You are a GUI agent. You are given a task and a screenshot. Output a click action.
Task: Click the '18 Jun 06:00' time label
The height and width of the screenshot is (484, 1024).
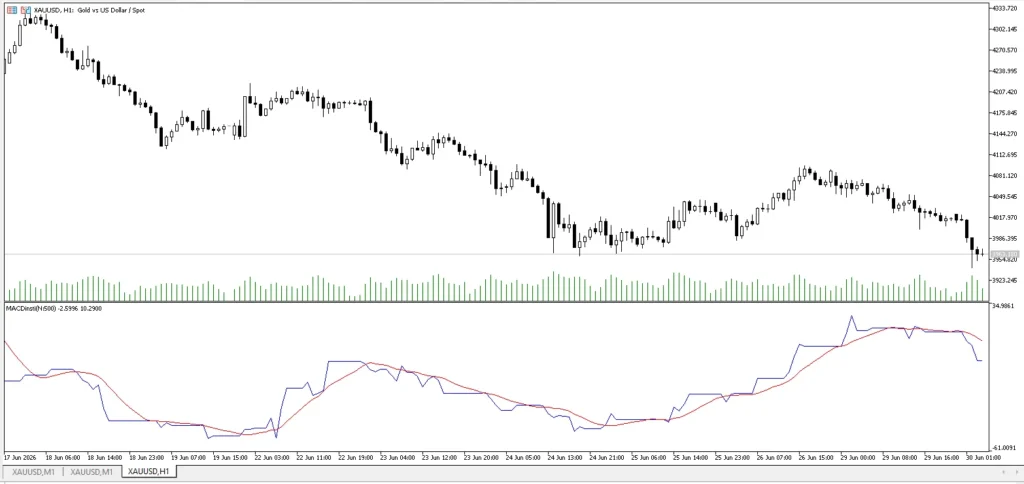[61, 457]
